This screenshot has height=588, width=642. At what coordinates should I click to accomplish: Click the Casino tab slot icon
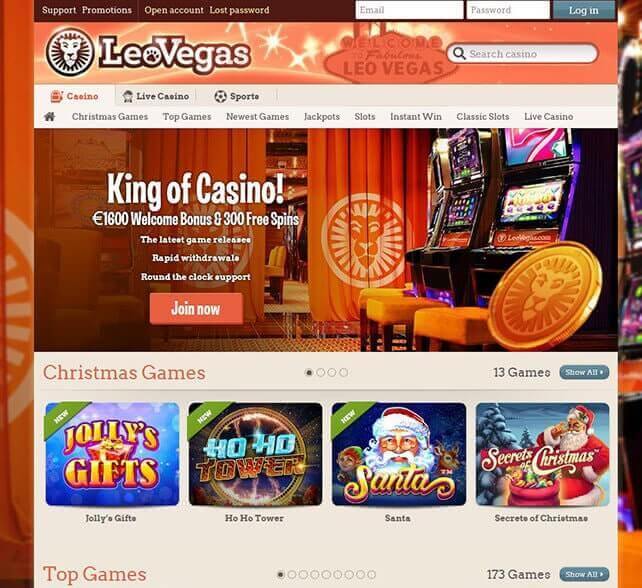[x=56, y=96]
